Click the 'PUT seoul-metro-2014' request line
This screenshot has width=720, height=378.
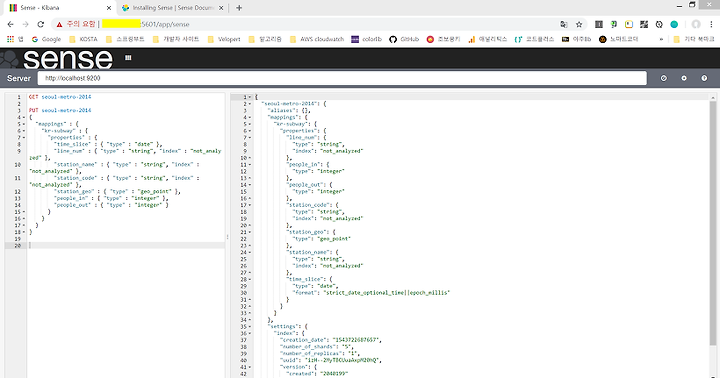coord(60,110)
